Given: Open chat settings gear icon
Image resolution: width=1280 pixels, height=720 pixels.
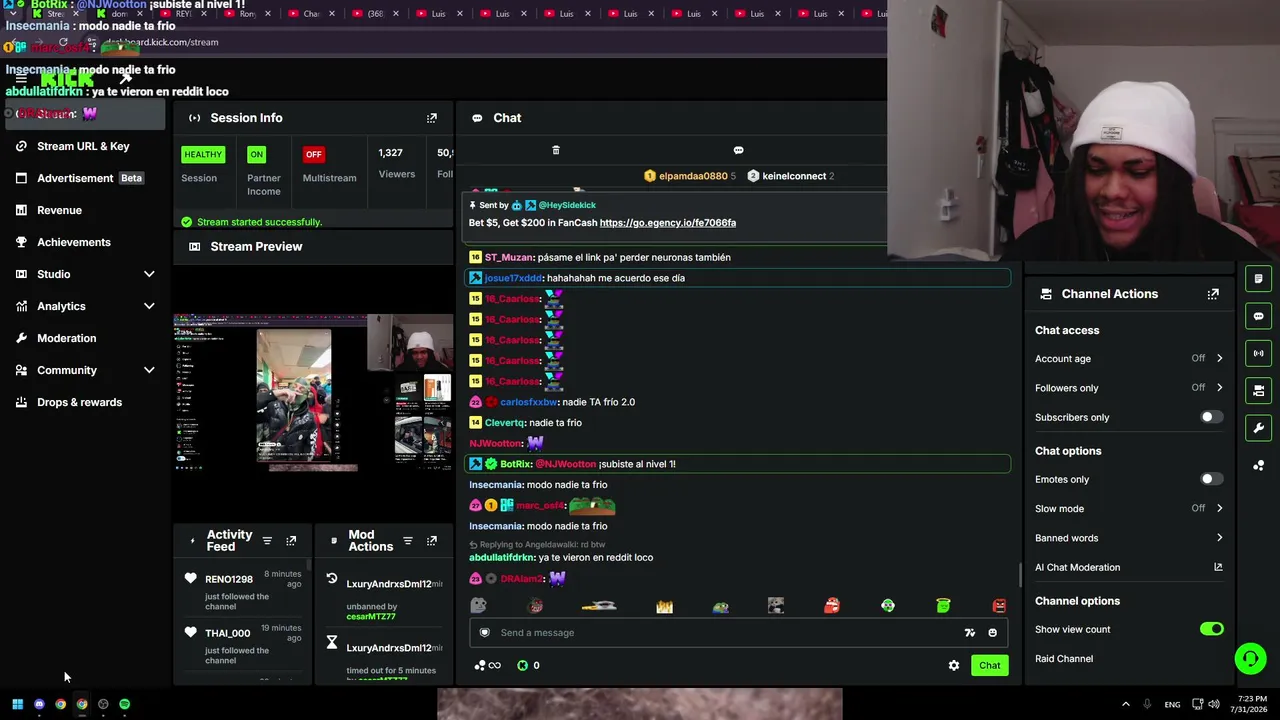Looking at the screenshot, I should point(954,665).
